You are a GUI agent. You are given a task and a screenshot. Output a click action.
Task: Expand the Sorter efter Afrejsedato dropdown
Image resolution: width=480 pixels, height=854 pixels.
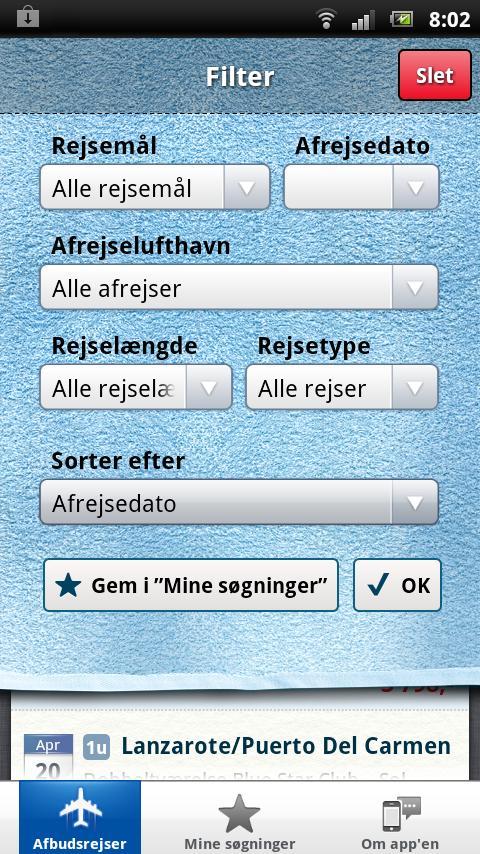(x=239, y=502)
